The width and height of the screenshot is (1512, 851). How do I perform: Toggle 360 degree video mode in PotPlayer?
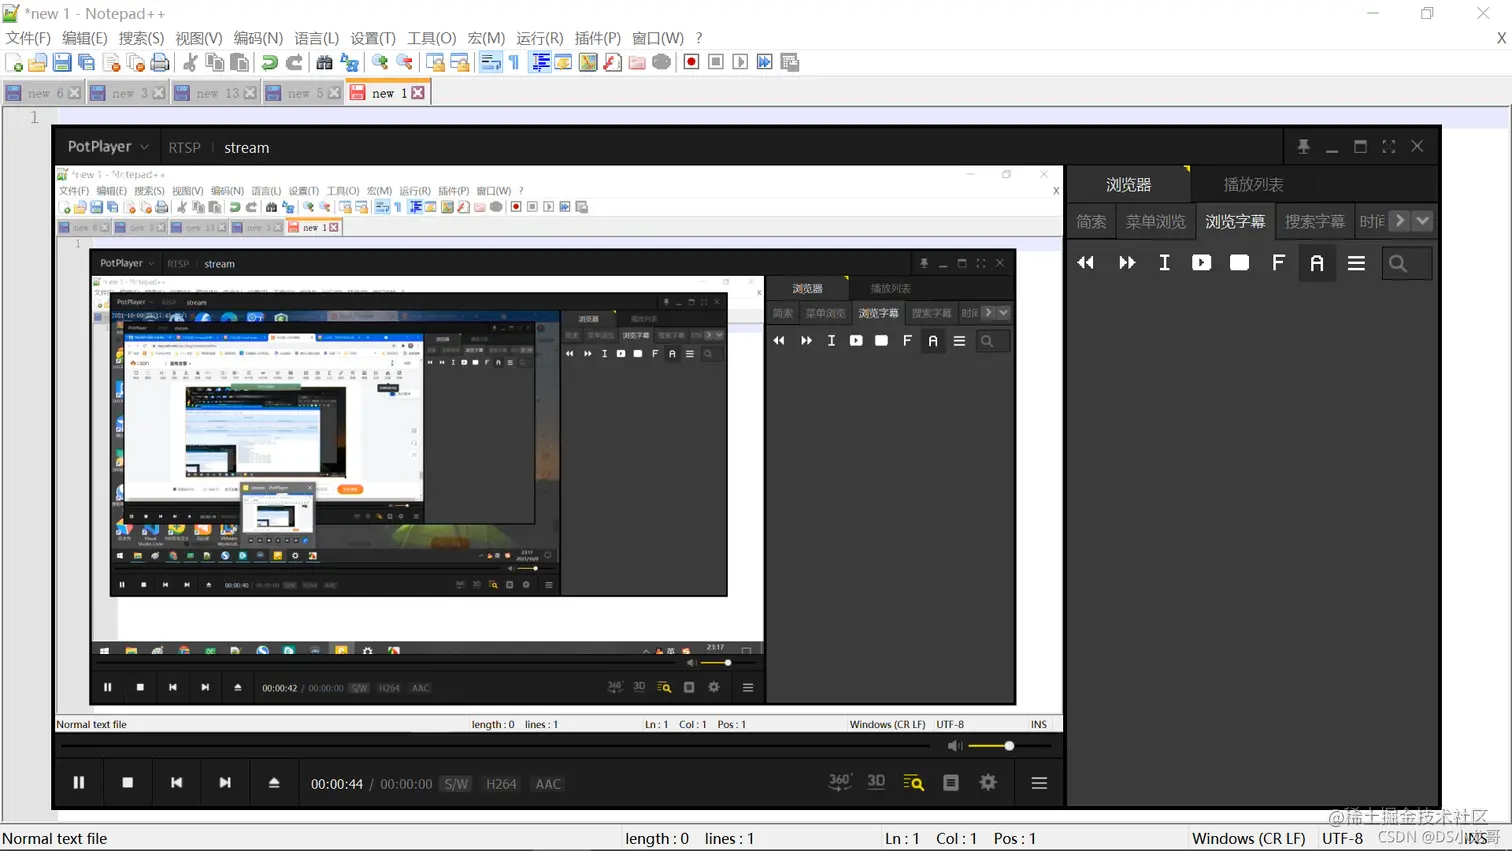tap(840, 782)
